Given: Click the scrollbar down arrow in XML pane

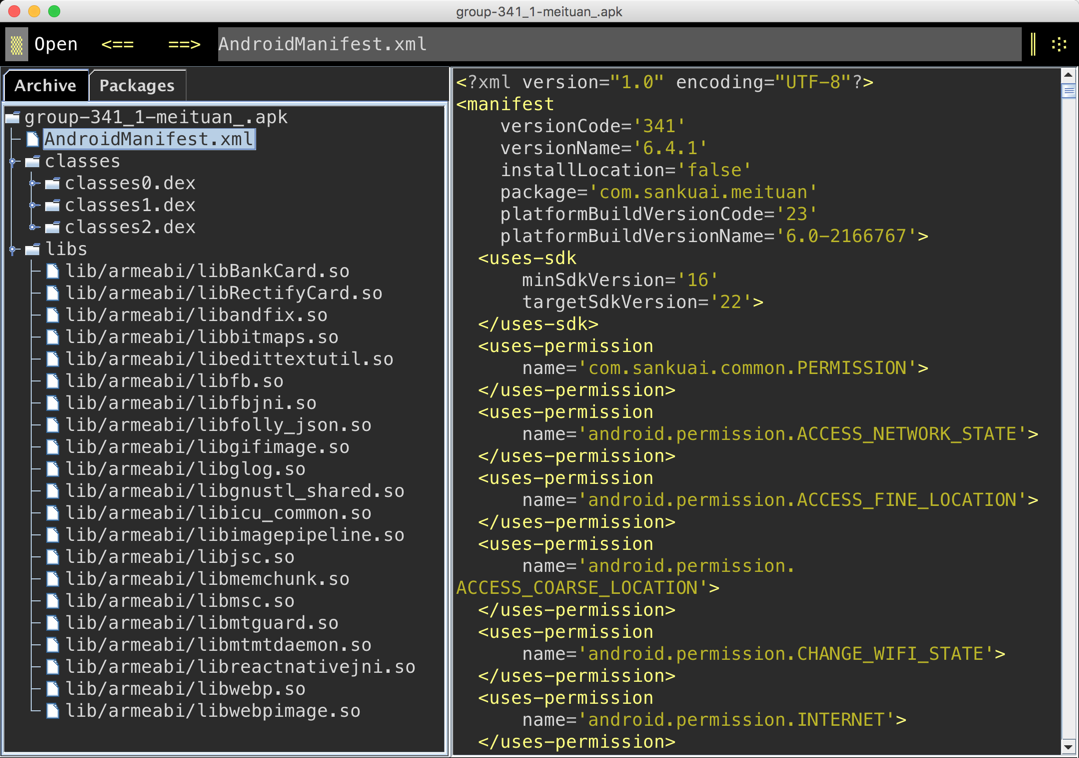Looking at the screenshot, I should pyautogui.click(x=1068, y=747).
